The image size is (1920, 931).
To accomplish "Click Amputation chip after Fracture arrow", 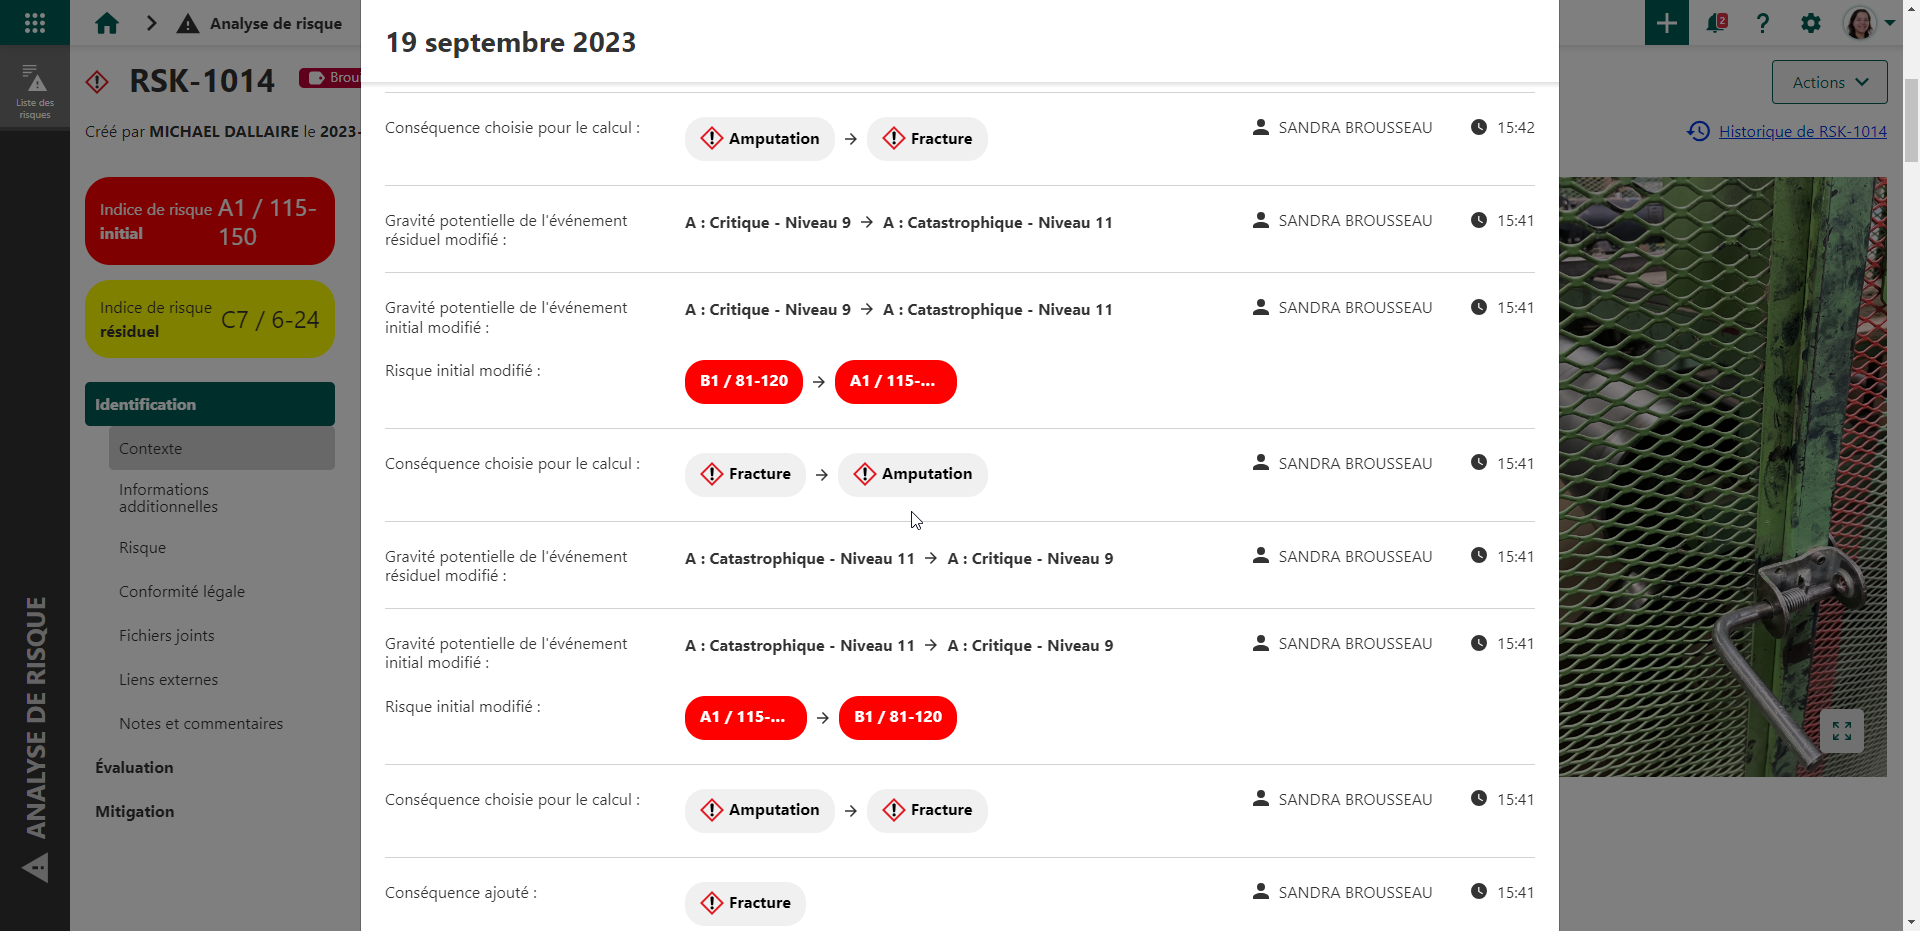I will point(913,474).
